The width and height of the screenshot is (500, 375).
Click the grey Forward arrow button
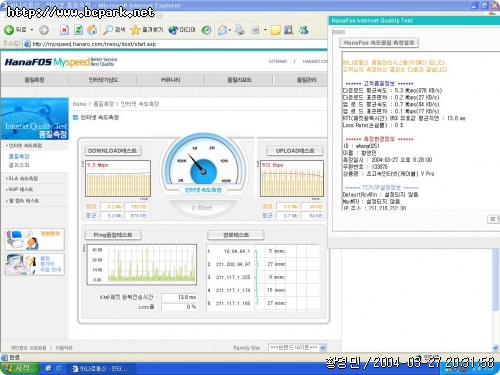[x=44, y=30]
